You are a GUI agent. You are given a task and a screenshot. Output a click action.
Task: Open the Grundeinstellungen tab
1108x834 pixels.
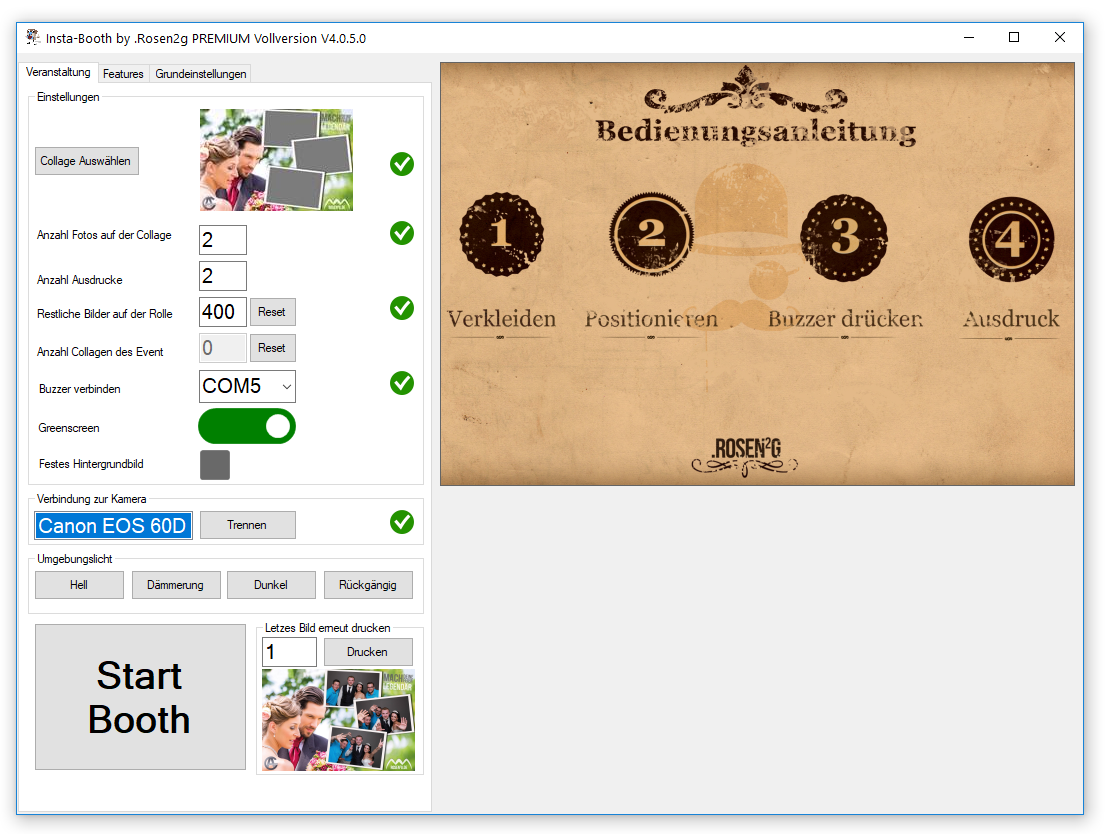tap(201, 74)
